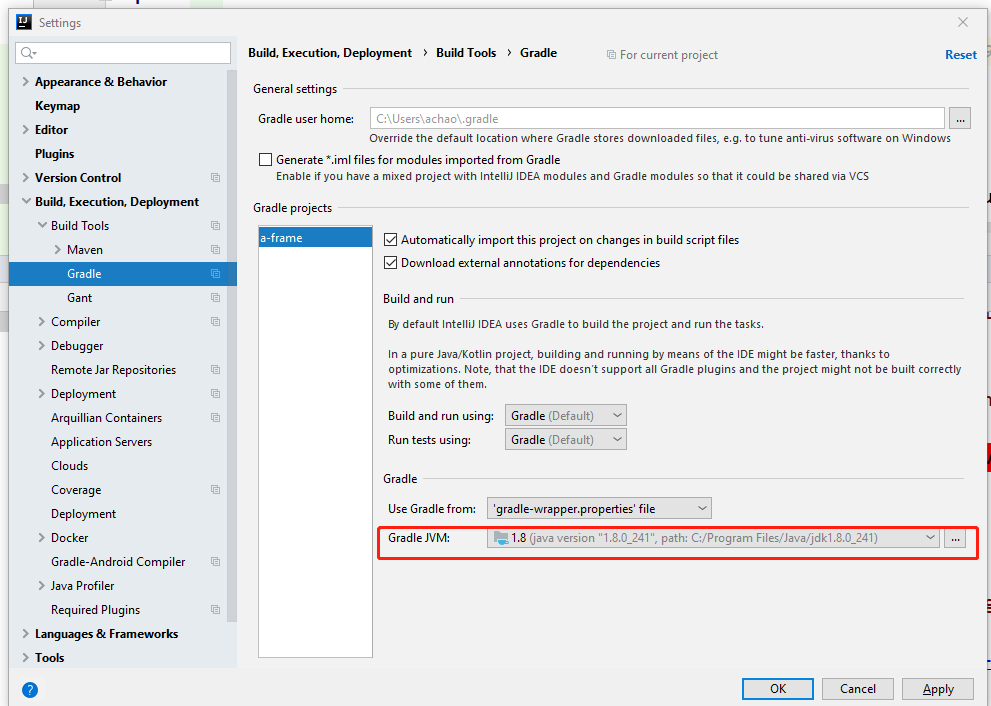Close the Settings dialog
991x706 pixels.
963,22
